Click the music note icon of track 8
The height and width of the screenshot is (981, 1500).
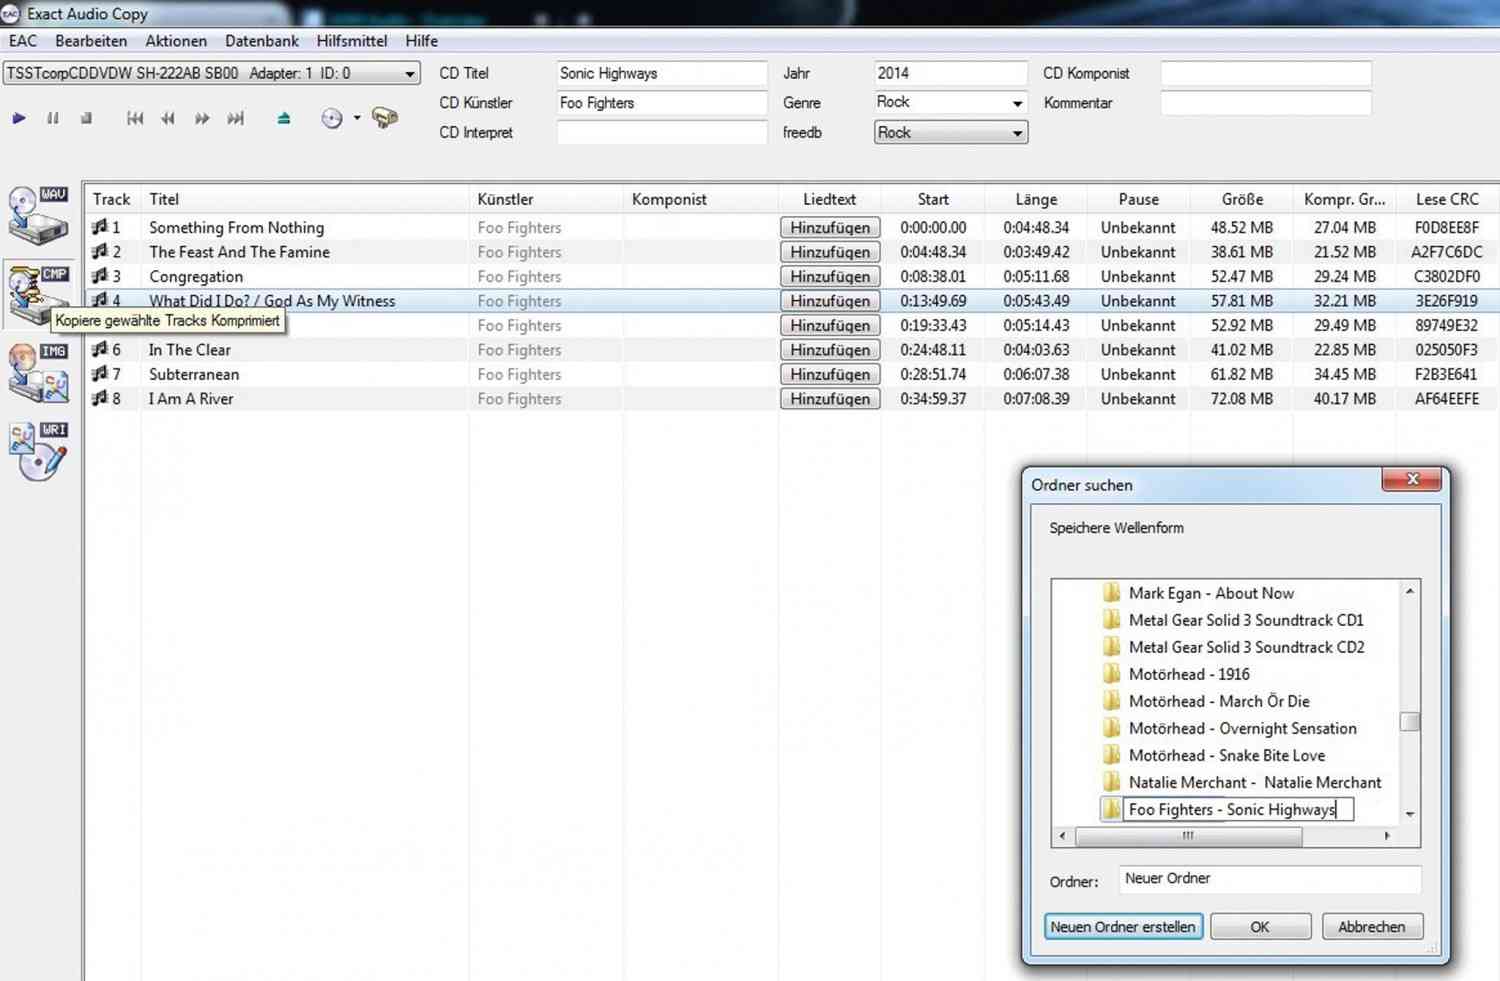coord(100,398)
